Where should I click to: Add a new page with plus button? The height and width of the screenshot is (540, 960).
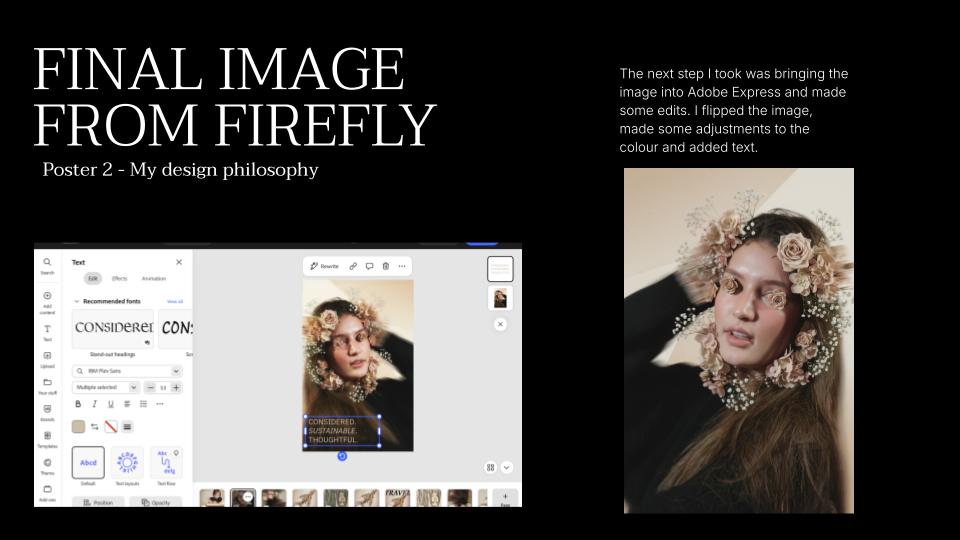tap(505, 498)
